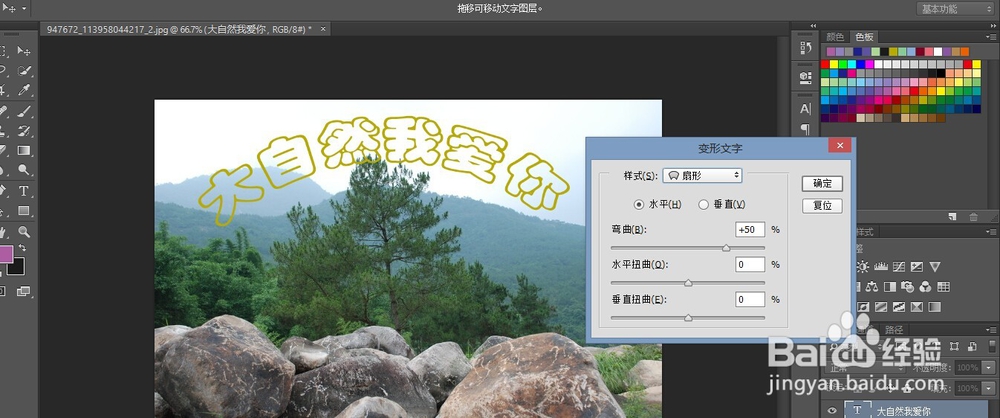Click the 水平扭曲 slider track
1000x418 pixels.
point(688,282)
